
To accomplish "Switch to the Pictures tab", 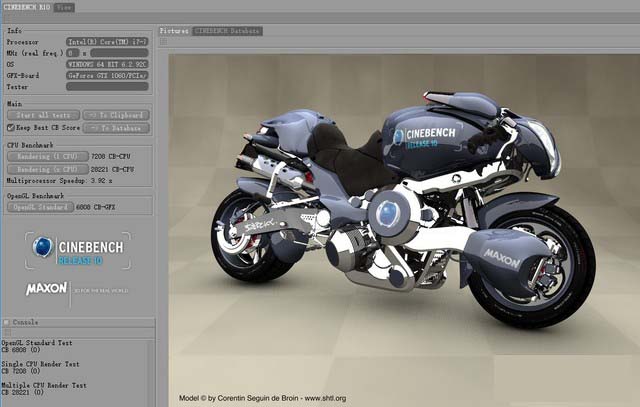I will [174, 31].
